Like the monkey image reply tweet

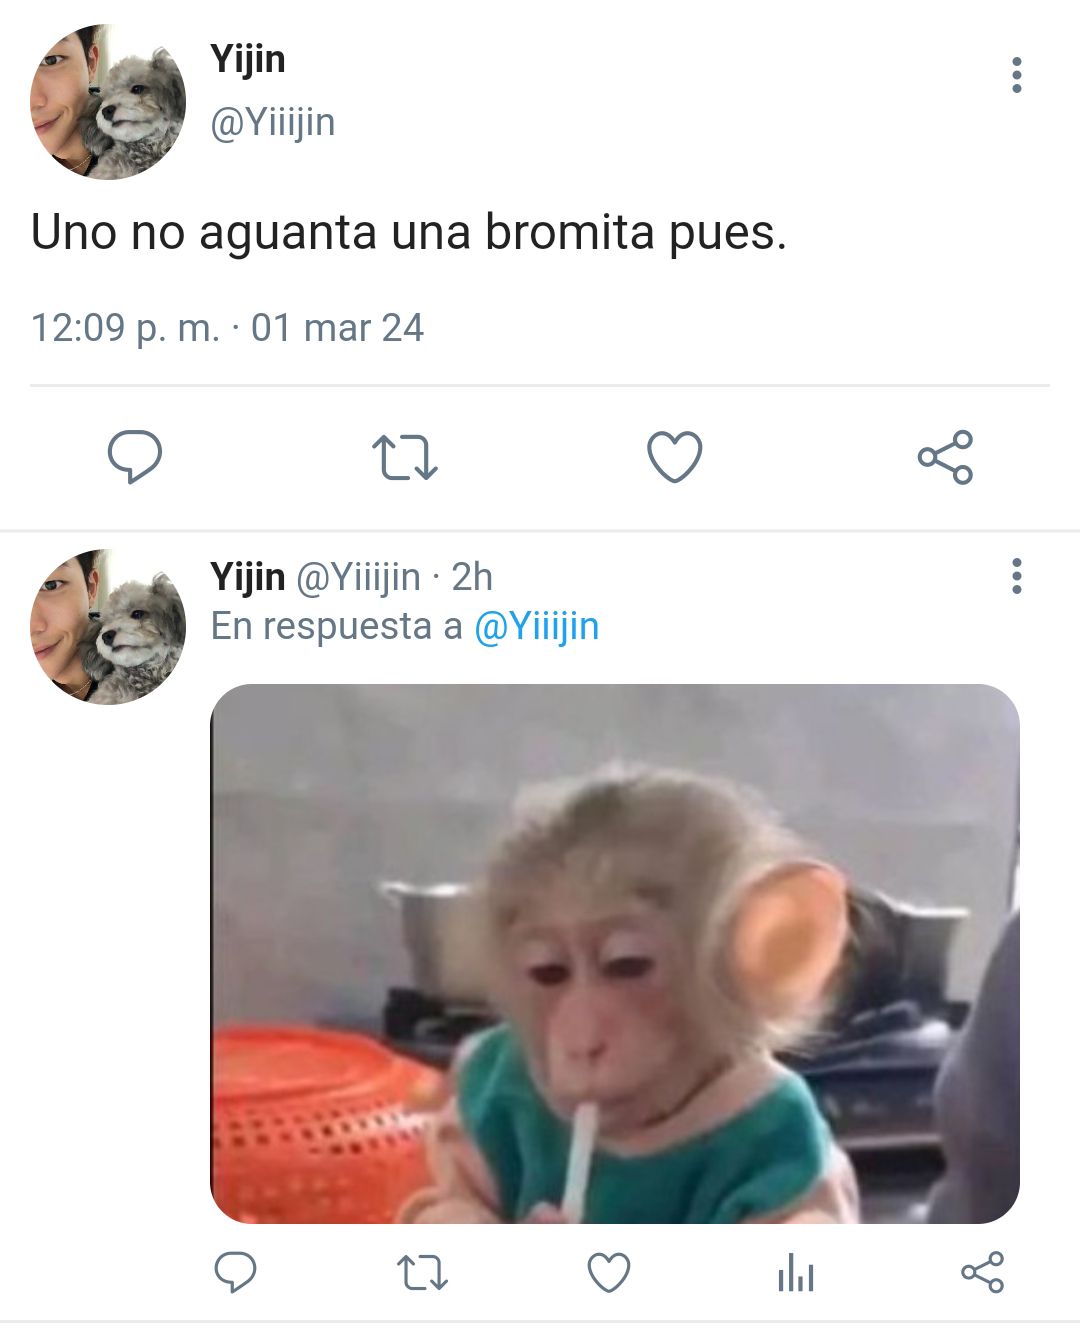tap(608, 1273)
